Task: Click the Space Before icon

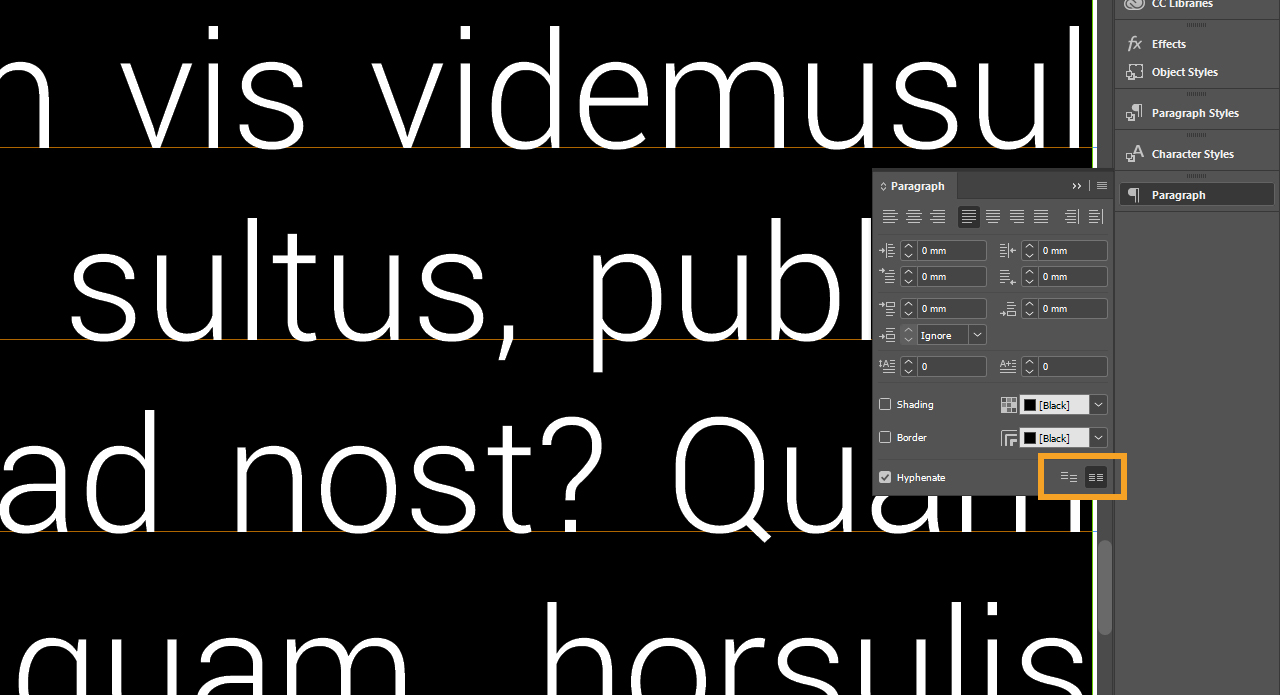Action: pos(887,308)
